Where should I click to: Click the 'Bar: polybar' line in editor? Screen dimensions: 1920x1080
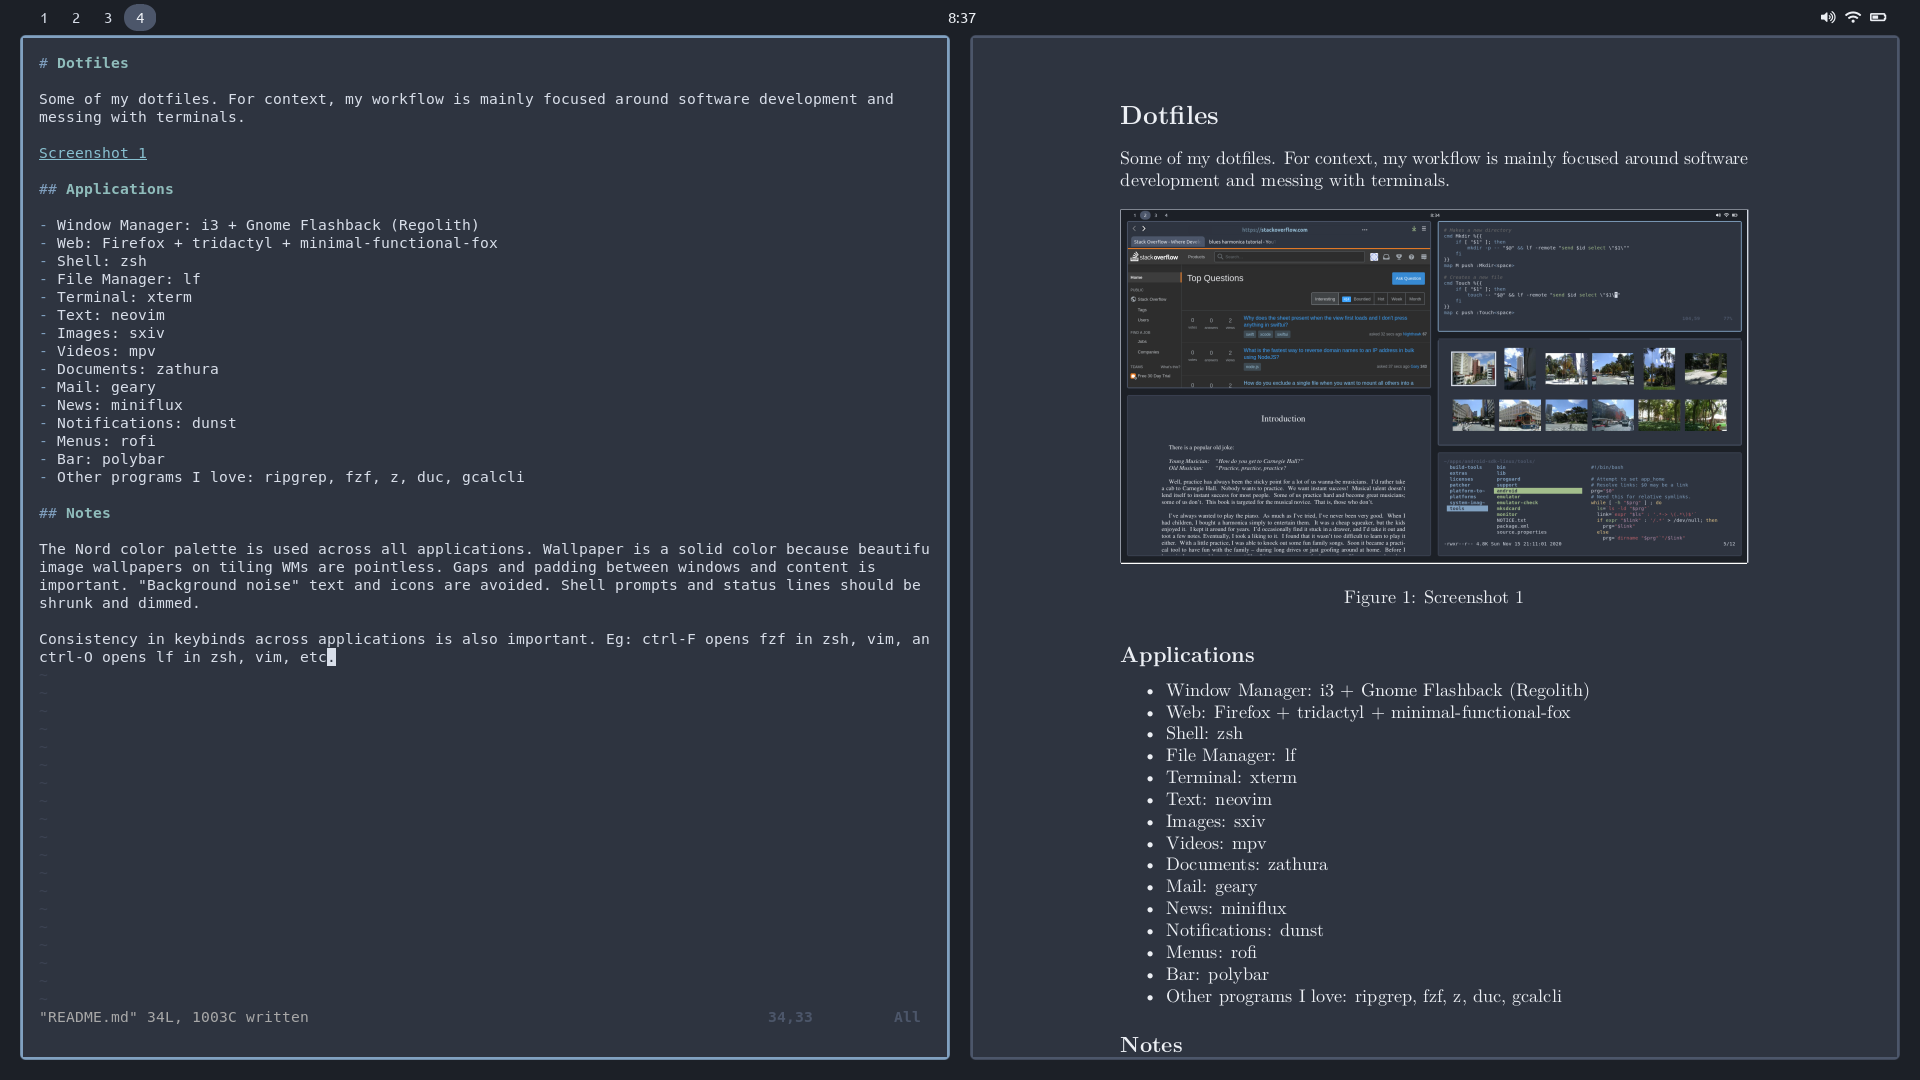(x=102, y=459)
